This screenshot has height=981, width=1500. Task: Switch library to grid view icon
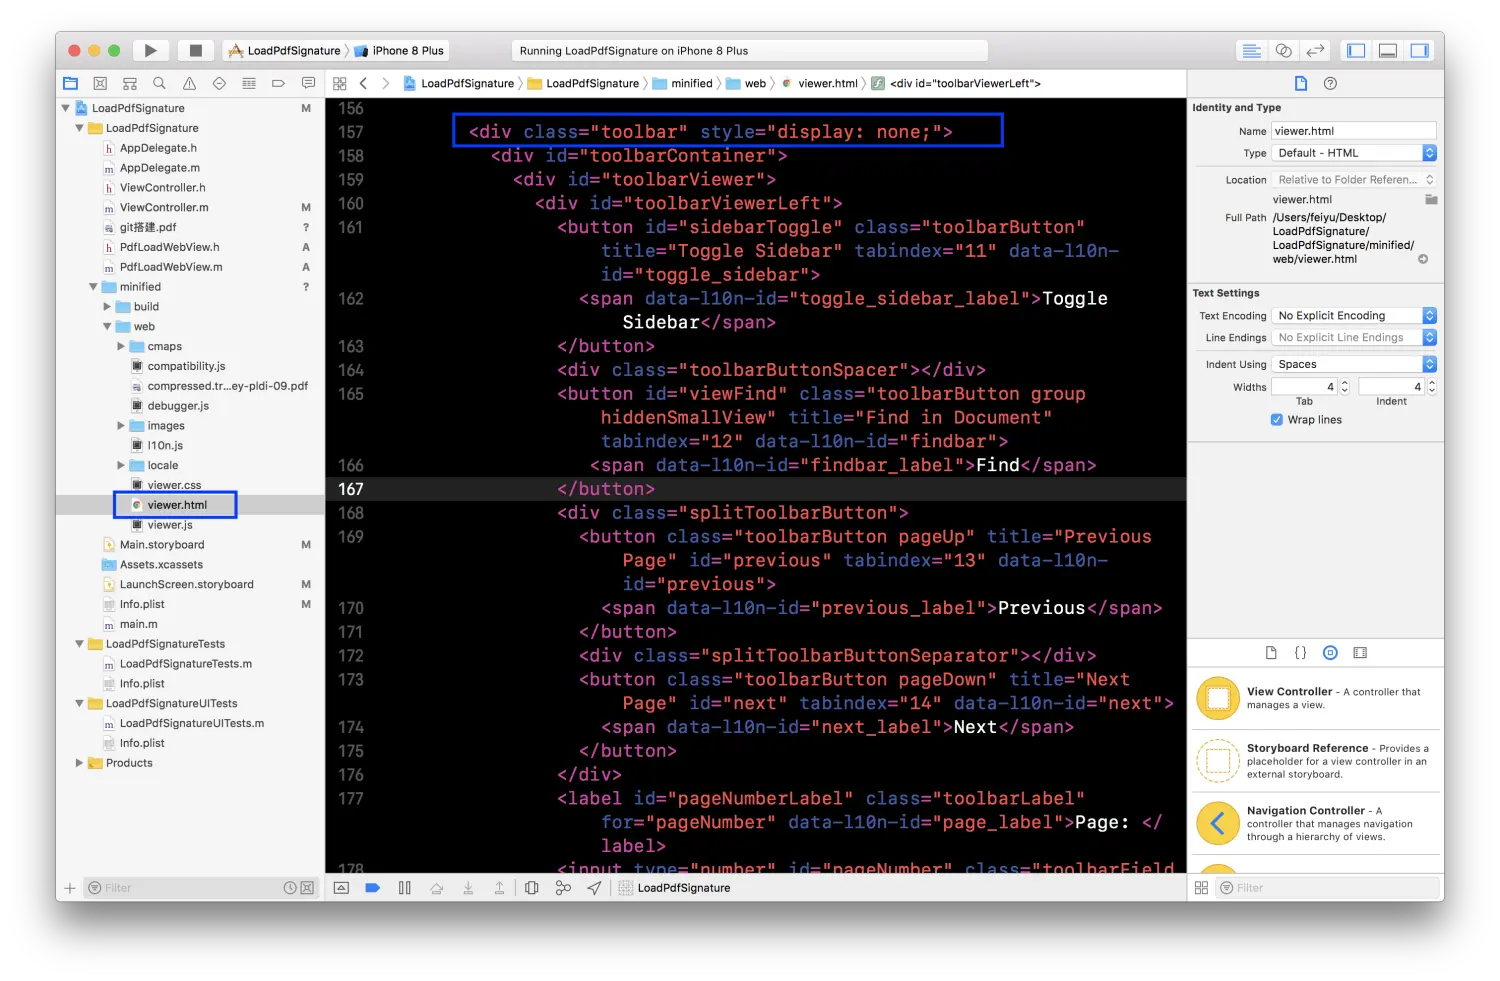[1201, 888]
